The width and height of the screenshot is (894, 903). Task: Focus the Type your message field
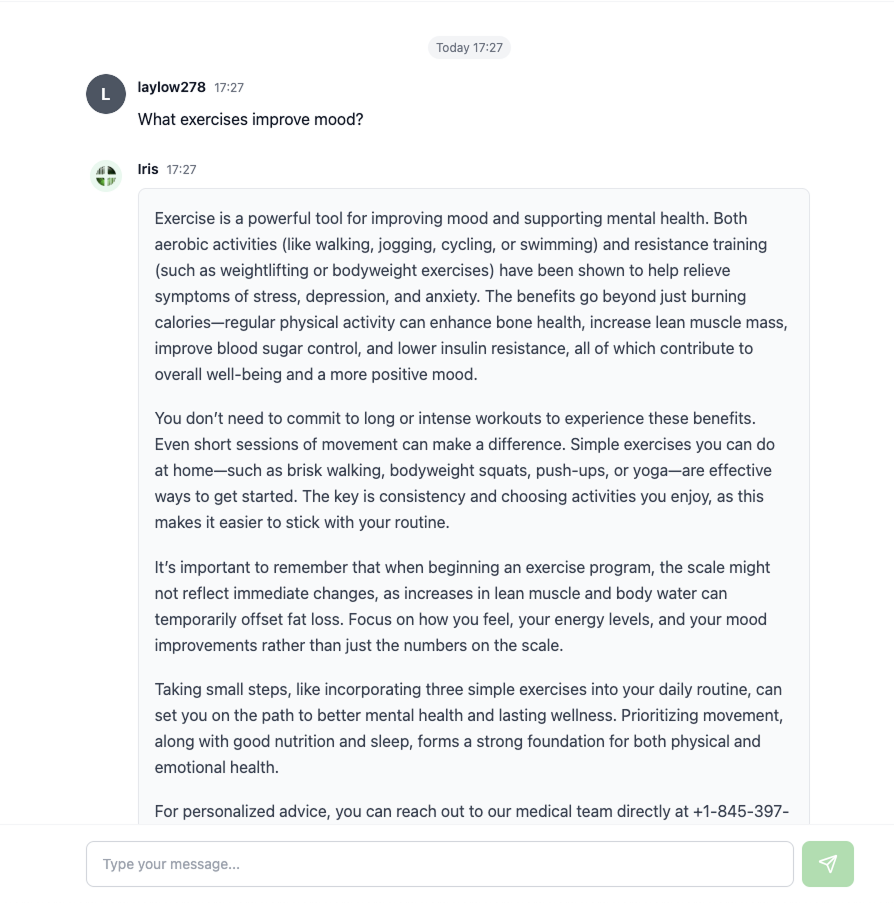tap(440, 863)
